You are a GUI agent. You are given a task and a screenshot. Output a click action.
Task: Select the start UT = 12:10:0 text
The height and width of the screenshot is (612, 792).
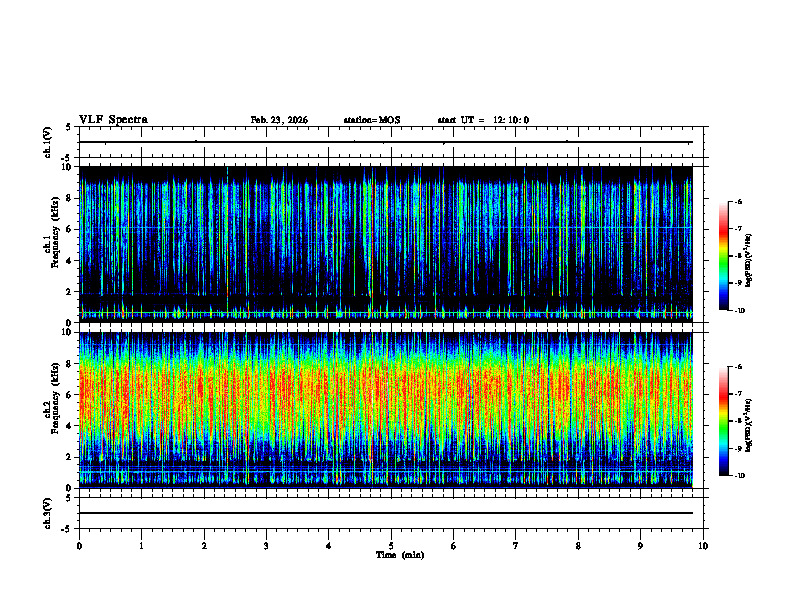483,120
